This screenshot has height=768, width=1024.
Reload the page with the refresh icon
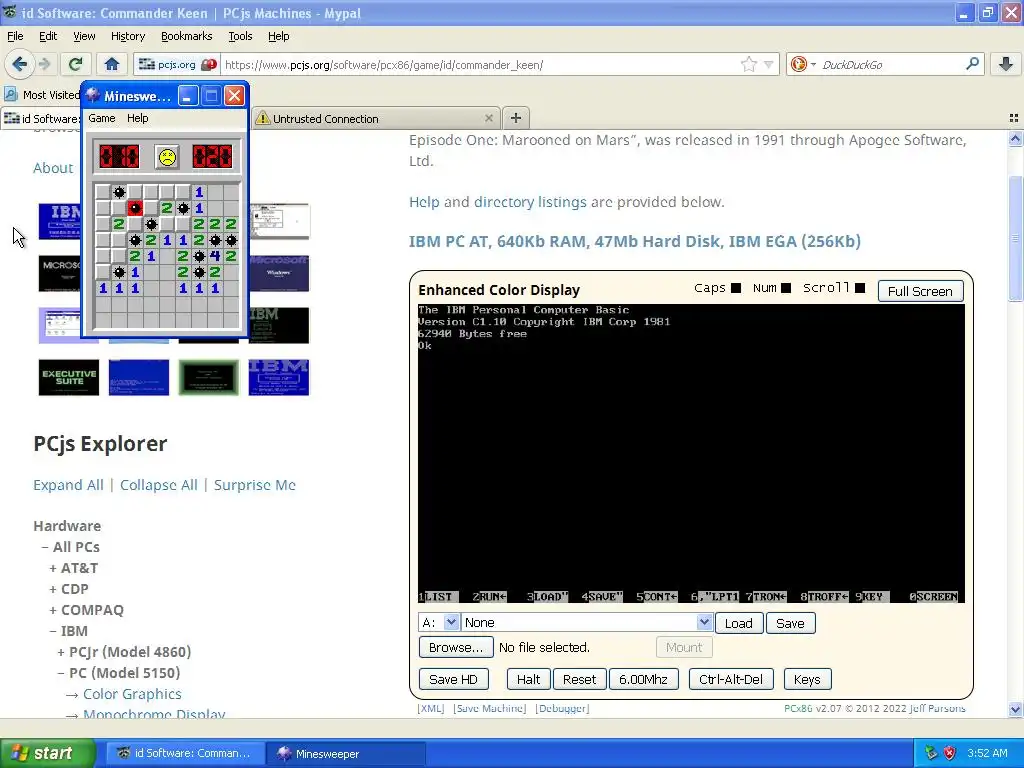click(75, 64)
